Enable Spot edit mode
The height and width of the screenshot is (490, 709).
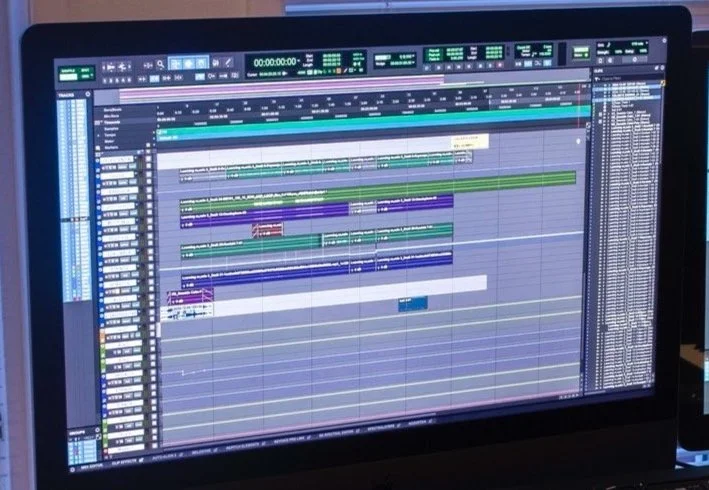(x=85, y=70)
